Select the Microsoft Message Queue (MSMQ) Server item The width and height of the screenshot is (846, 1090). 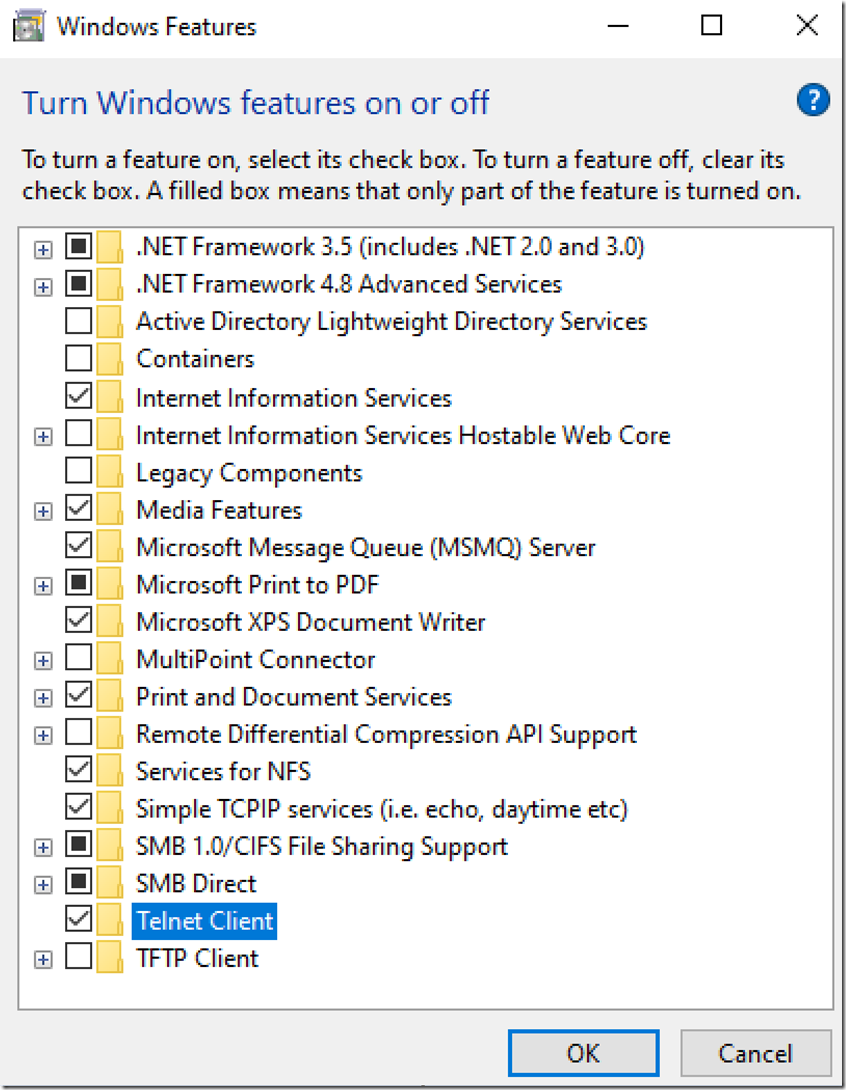coord(365,548)
